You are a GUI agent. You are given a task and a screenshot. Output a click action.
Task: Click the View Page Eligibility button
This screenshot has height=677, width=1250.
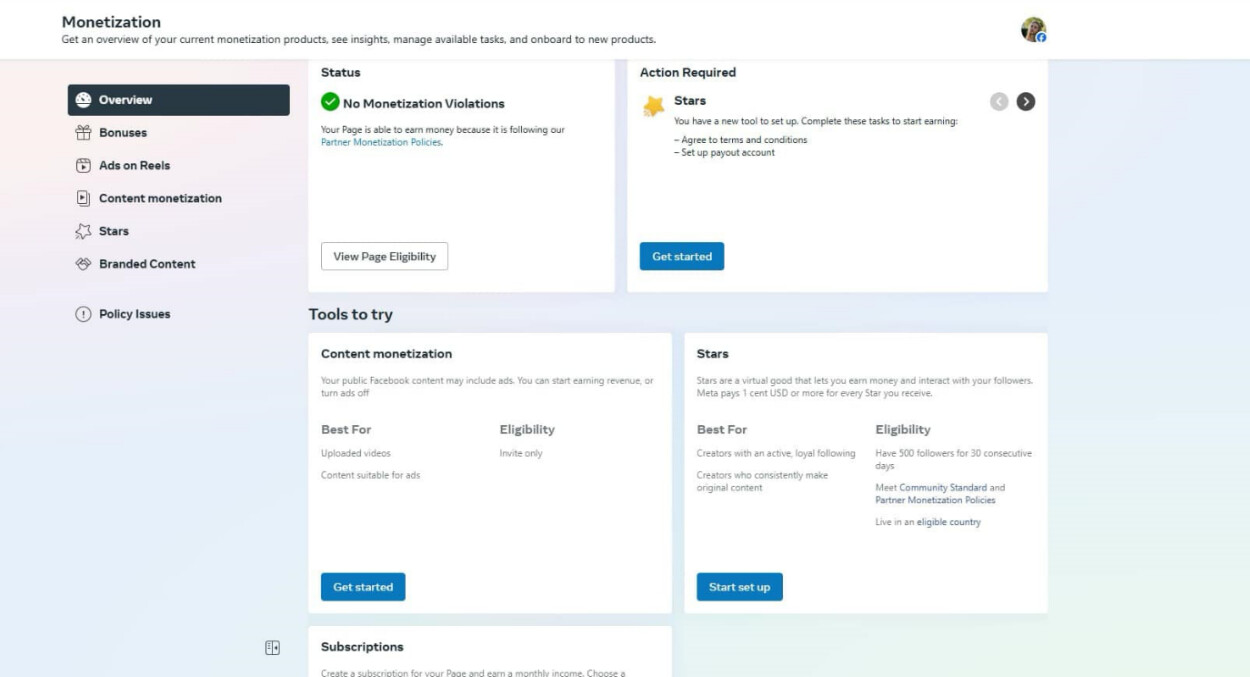click(384, 257)
